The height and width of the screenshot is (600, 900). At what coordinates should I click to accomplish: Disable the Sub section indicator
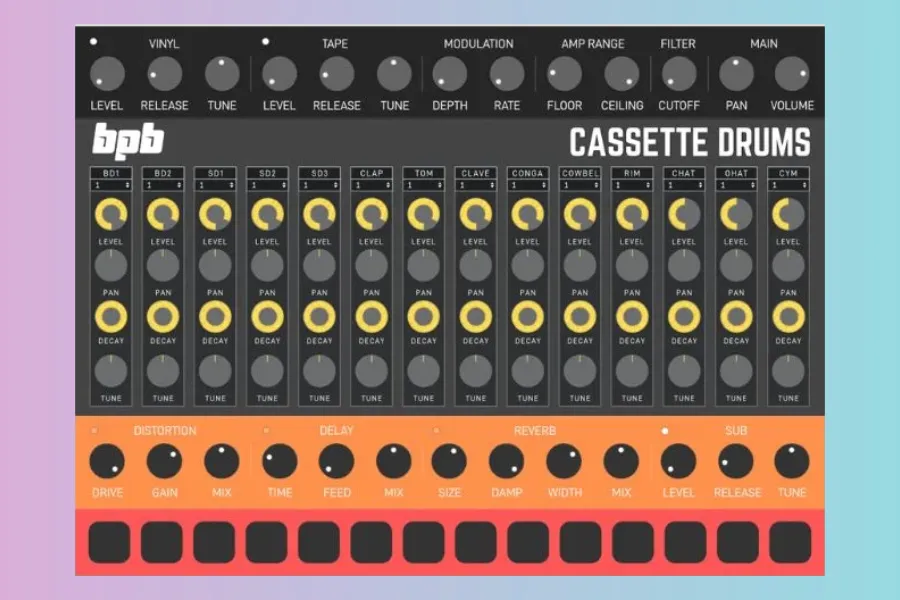pos(665,431)
